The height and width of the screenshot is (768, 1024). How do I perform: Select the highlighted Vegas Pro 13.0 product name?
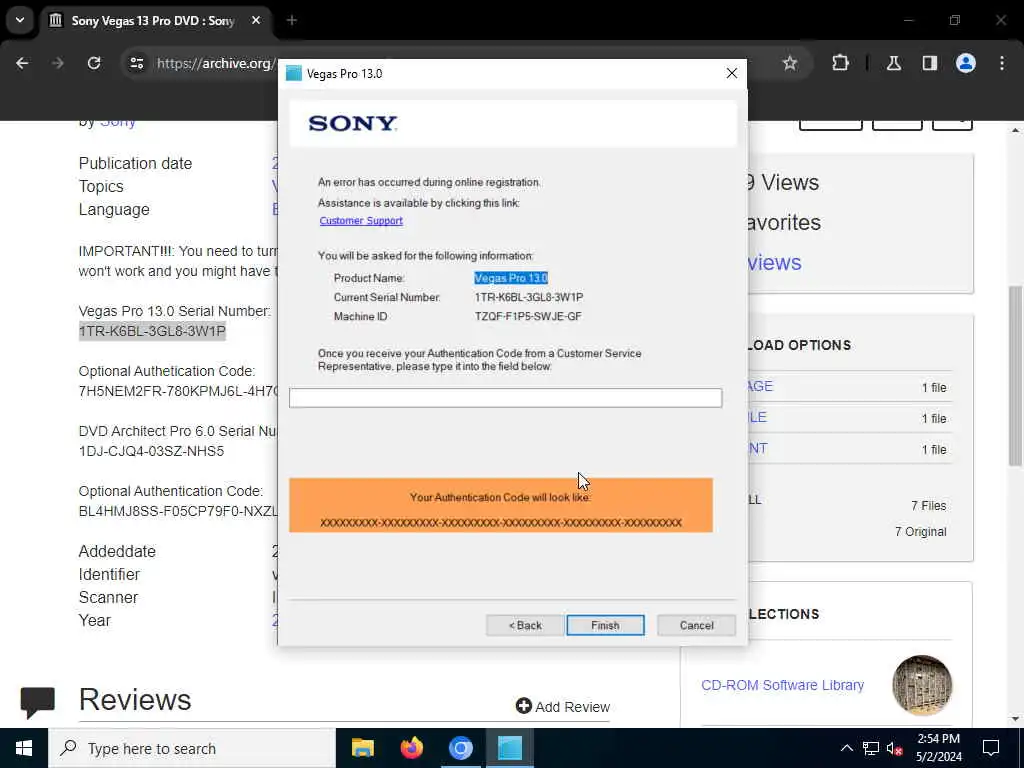[511, 278]
